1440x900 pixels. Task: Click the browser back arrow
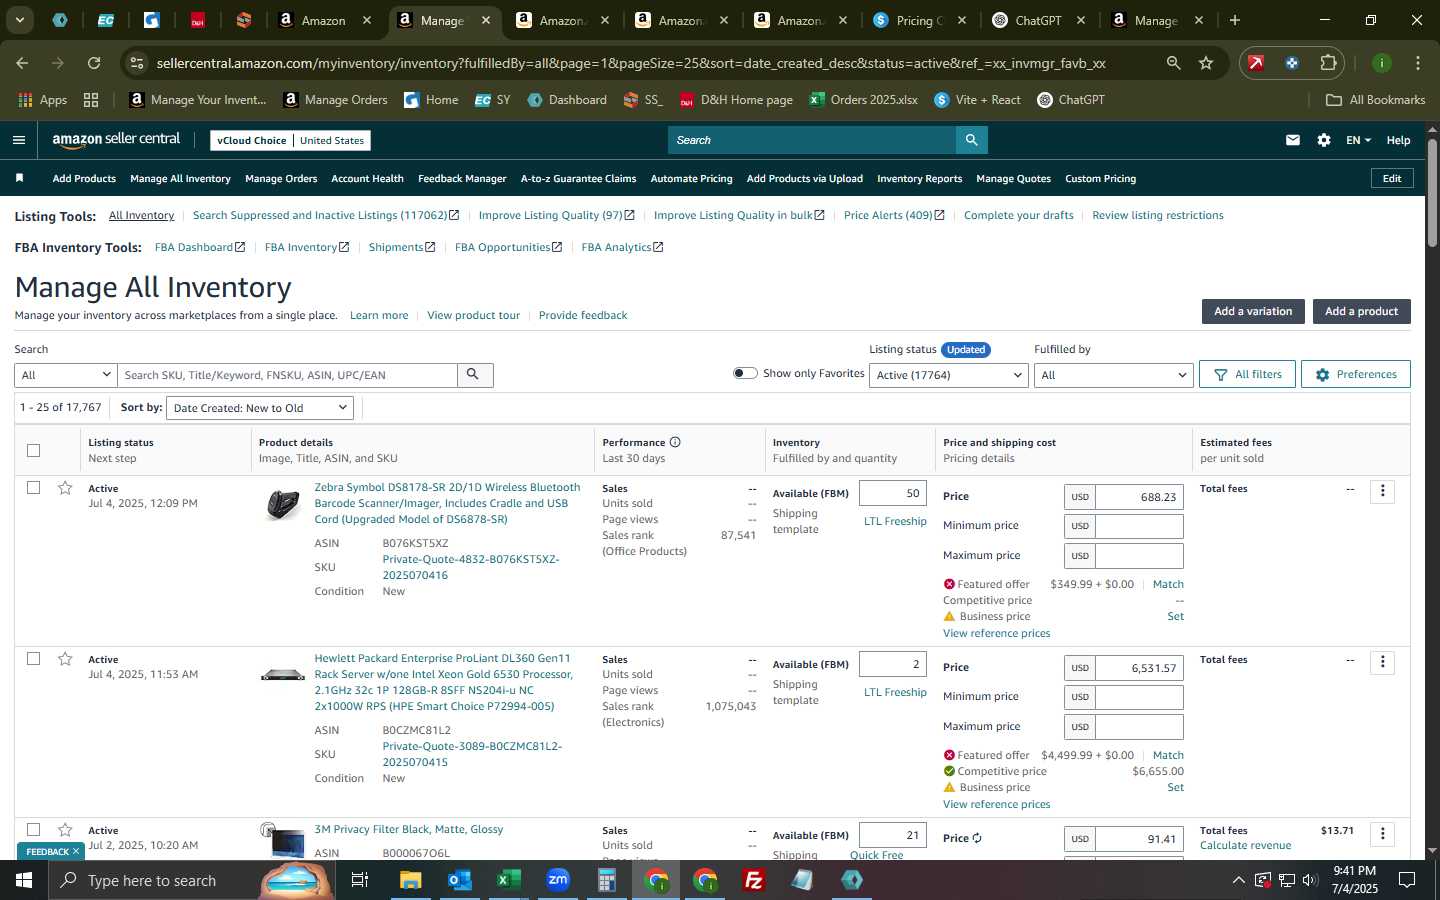click(22, 63)
